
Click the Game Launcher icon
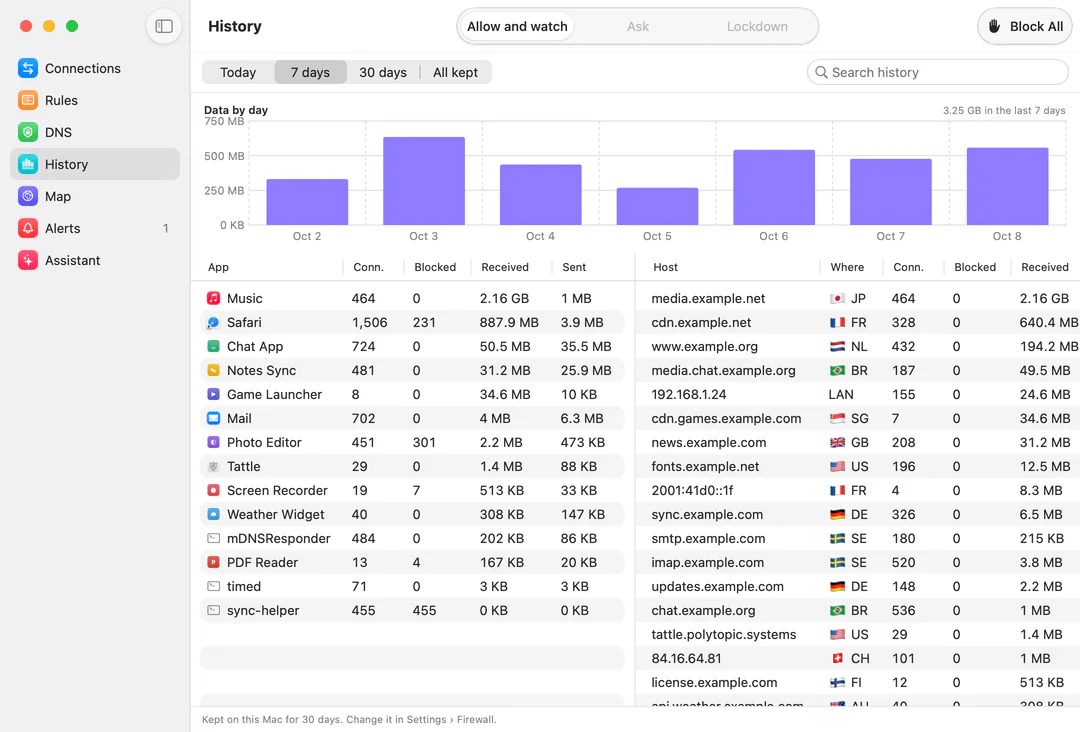[214, 395]
